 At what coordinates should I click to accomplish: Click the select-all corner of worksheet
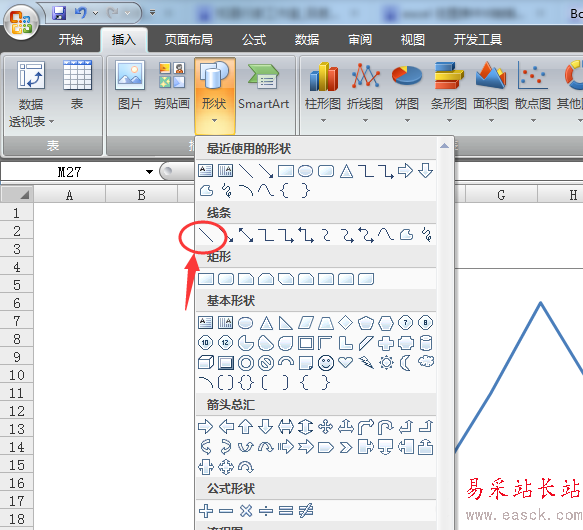[x=17, y=194]
